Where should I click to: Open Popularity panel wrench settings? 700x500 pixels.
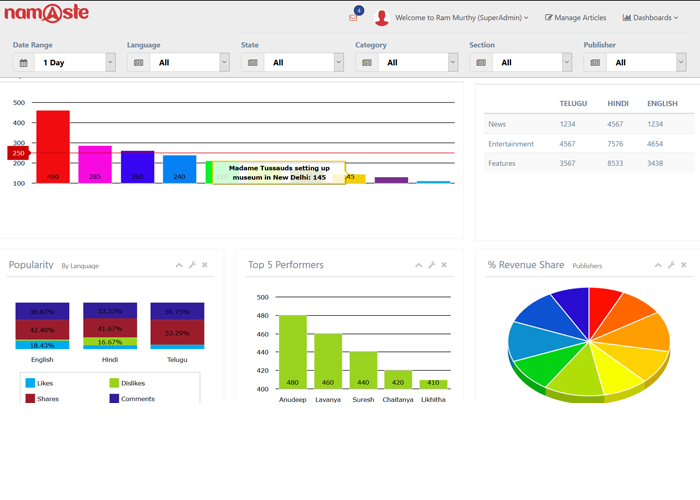click(192, 265)
